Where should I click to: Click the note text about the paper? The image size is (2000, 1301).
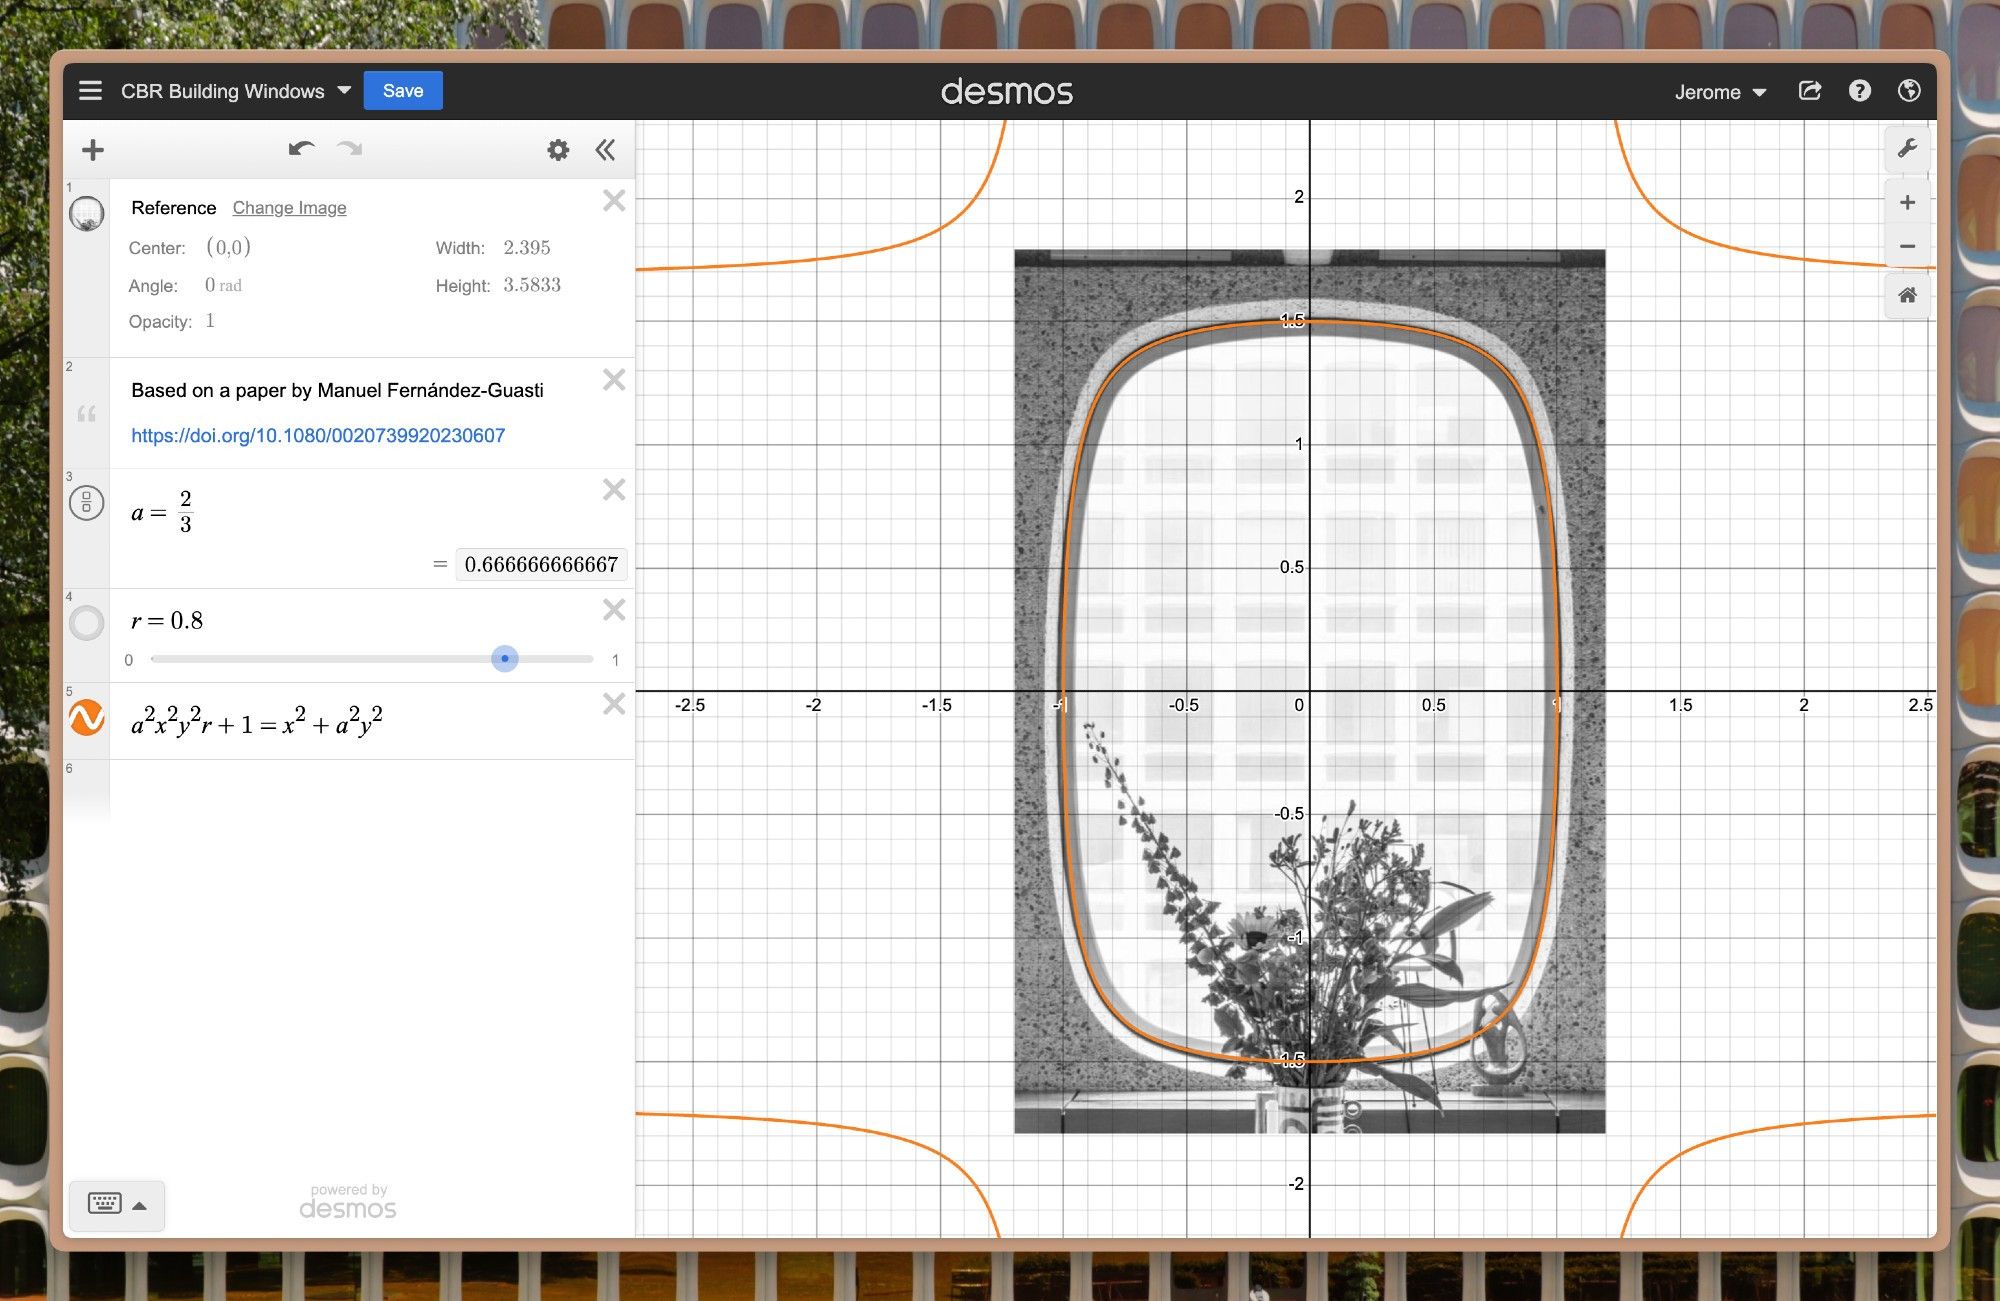tap(337, 390)
